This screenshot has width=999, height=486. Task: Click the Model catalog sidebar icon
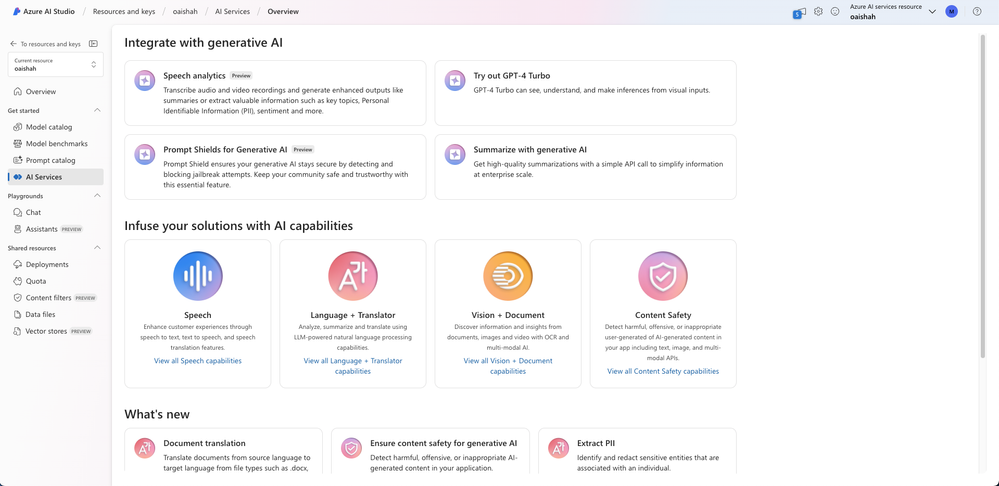(x=18, y=127)
